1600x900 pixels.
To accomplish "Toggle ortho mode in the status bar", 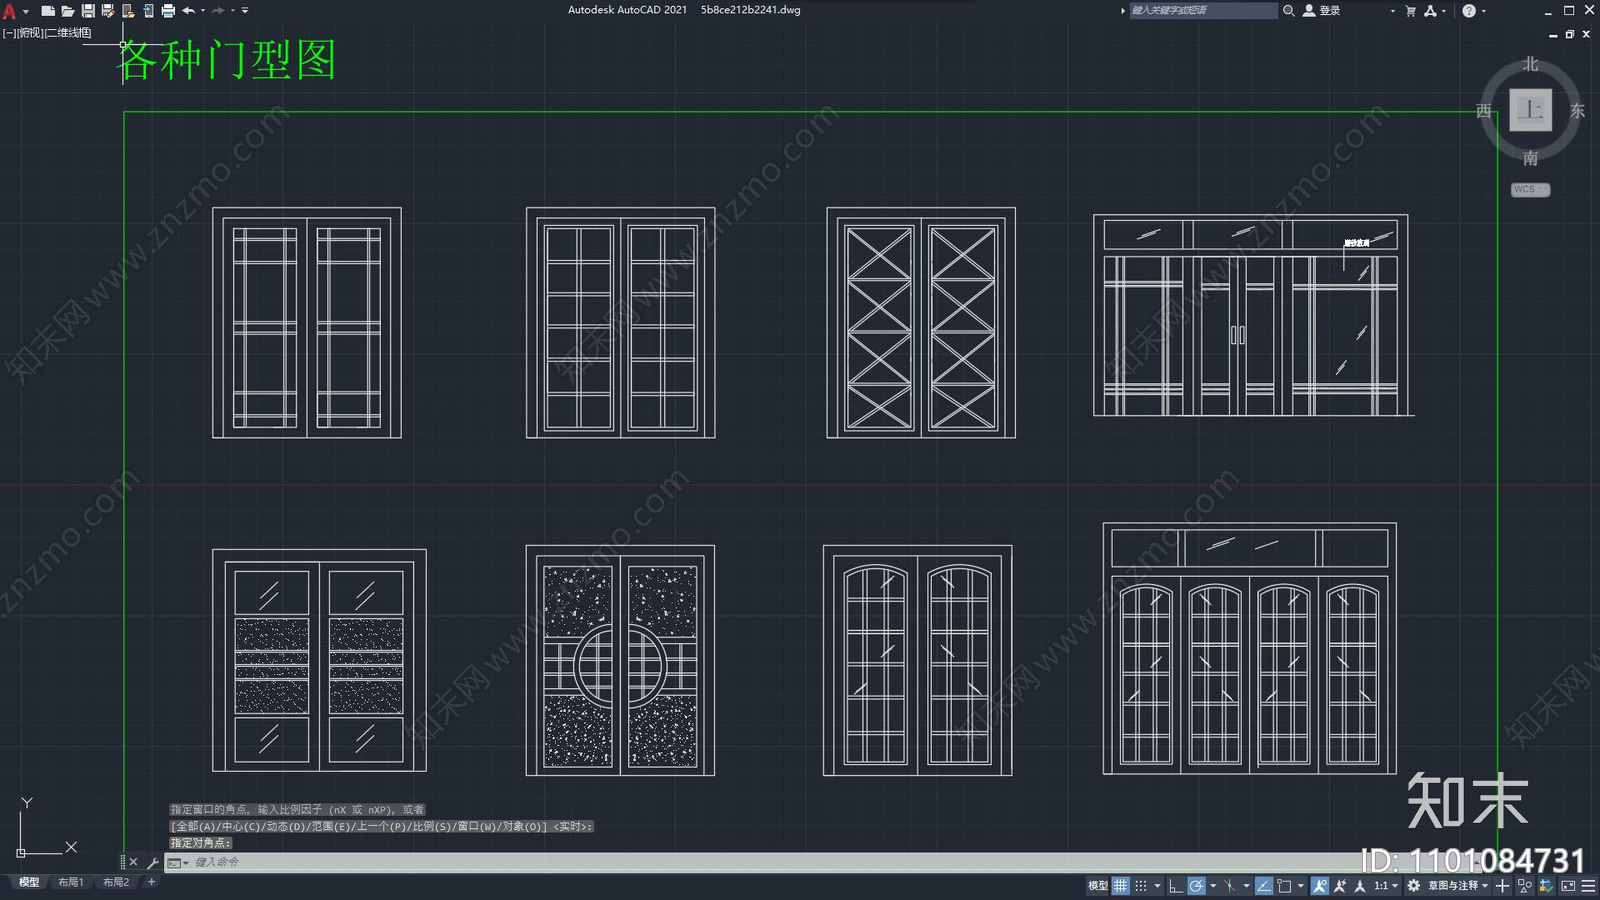I will [x=1176, y=885].
